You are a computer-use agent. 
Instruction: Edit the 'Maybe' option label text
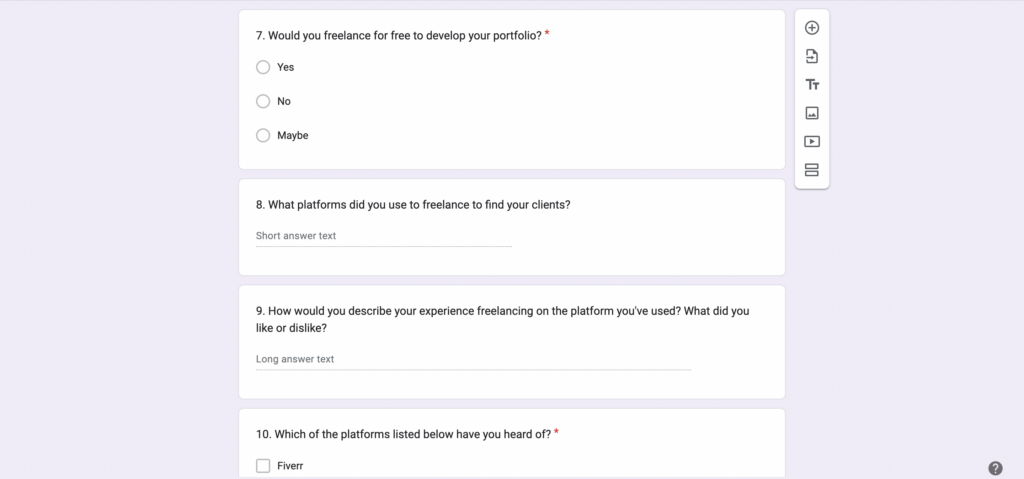pos(293,135)
